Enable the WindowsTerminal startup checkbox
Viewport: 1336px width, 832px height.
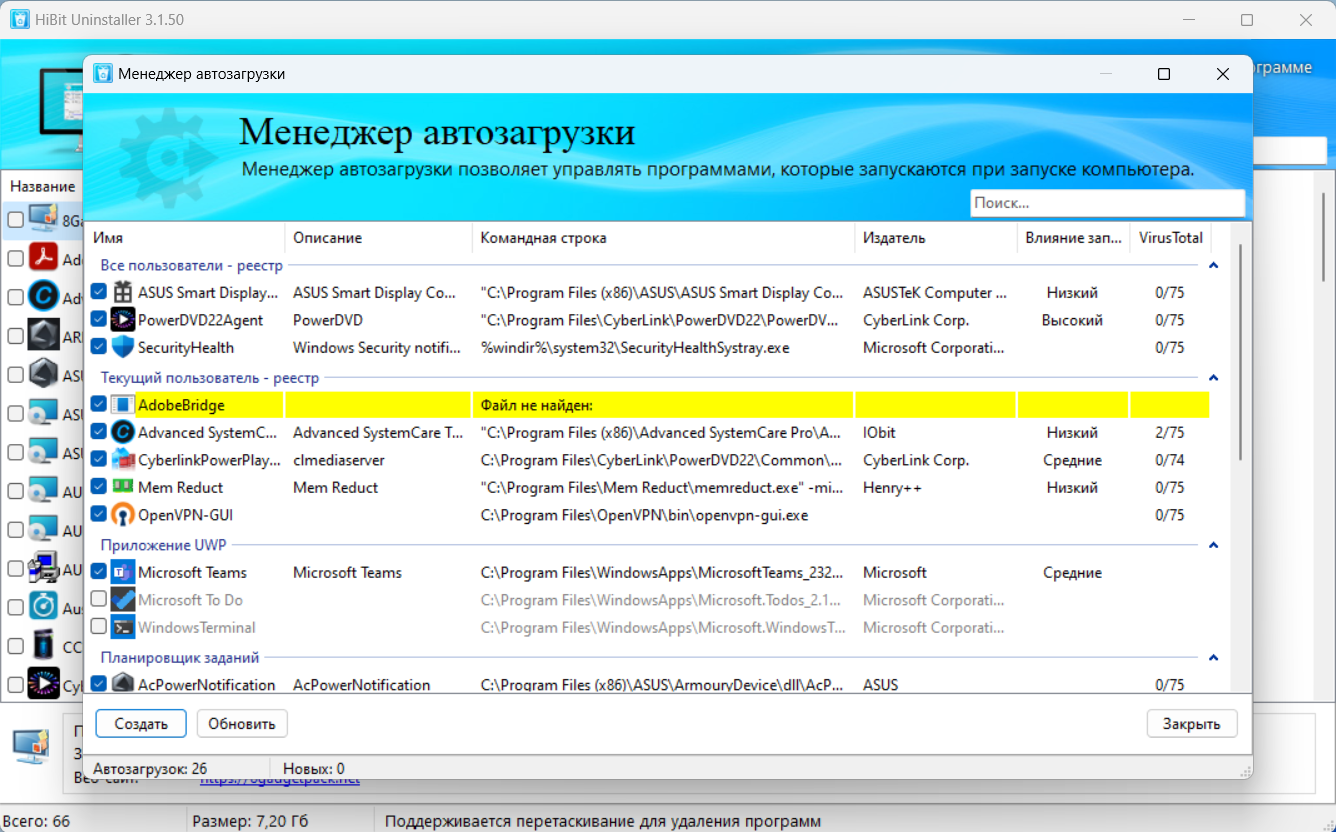point(98,627)
